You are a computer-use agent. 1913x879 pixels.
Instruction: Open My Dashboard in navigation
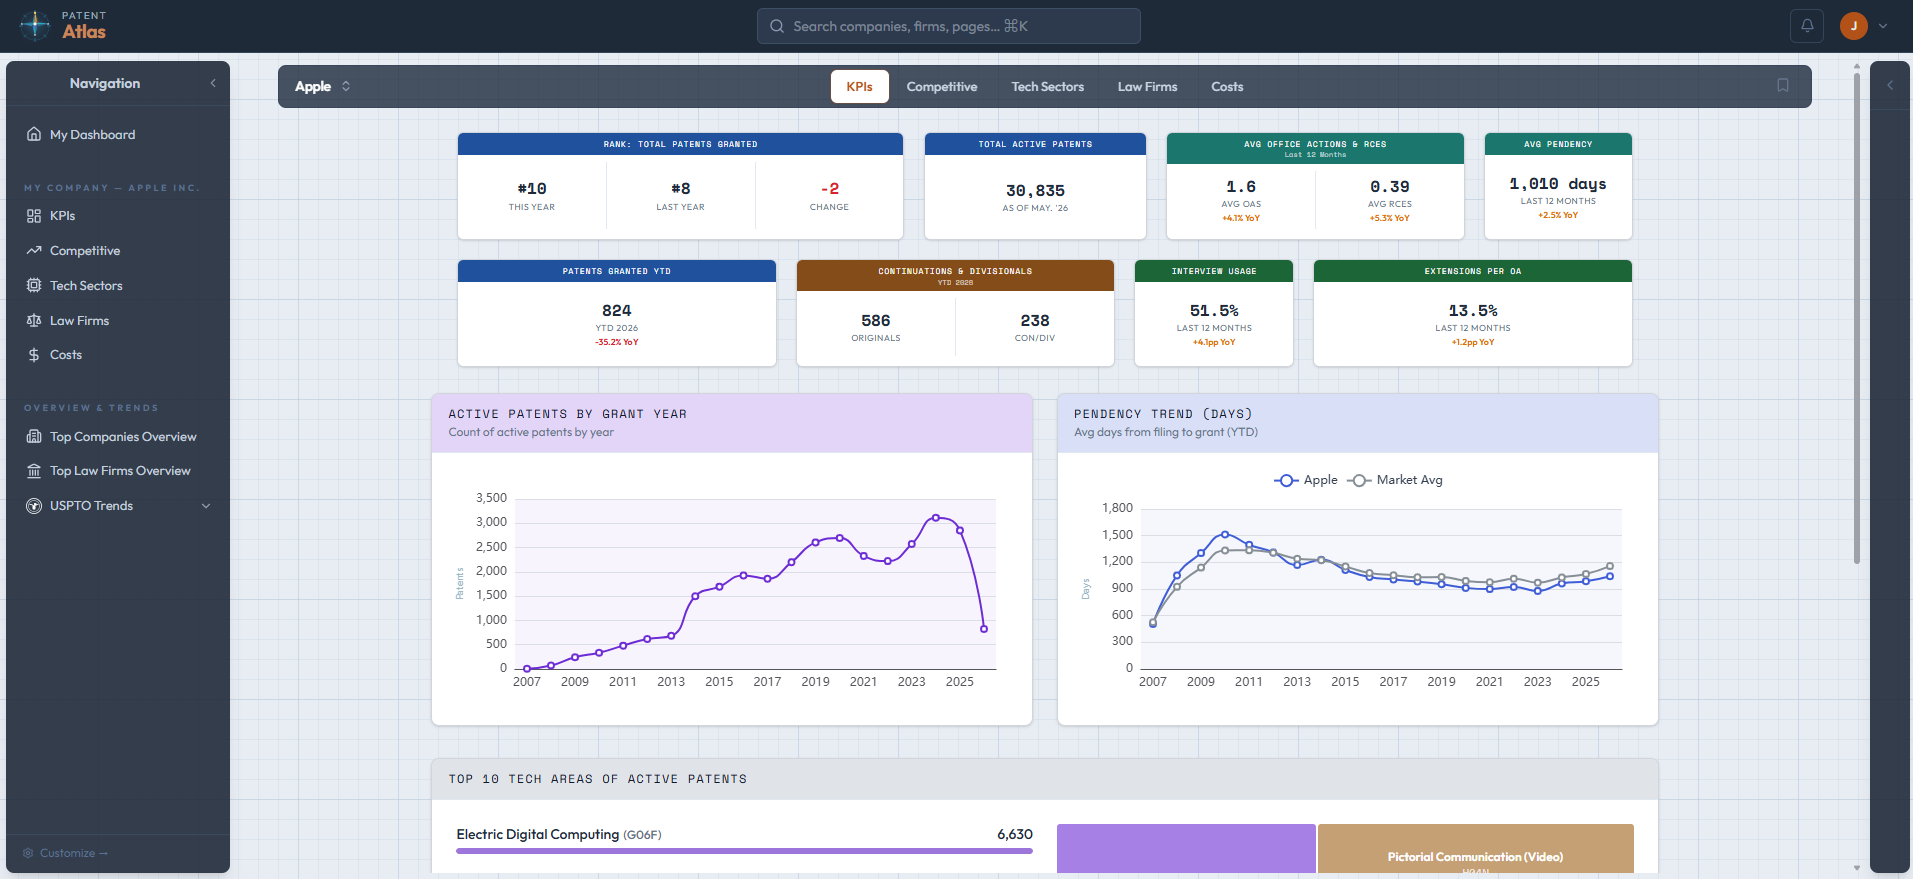pyautogui.click(x=118, y=134)
